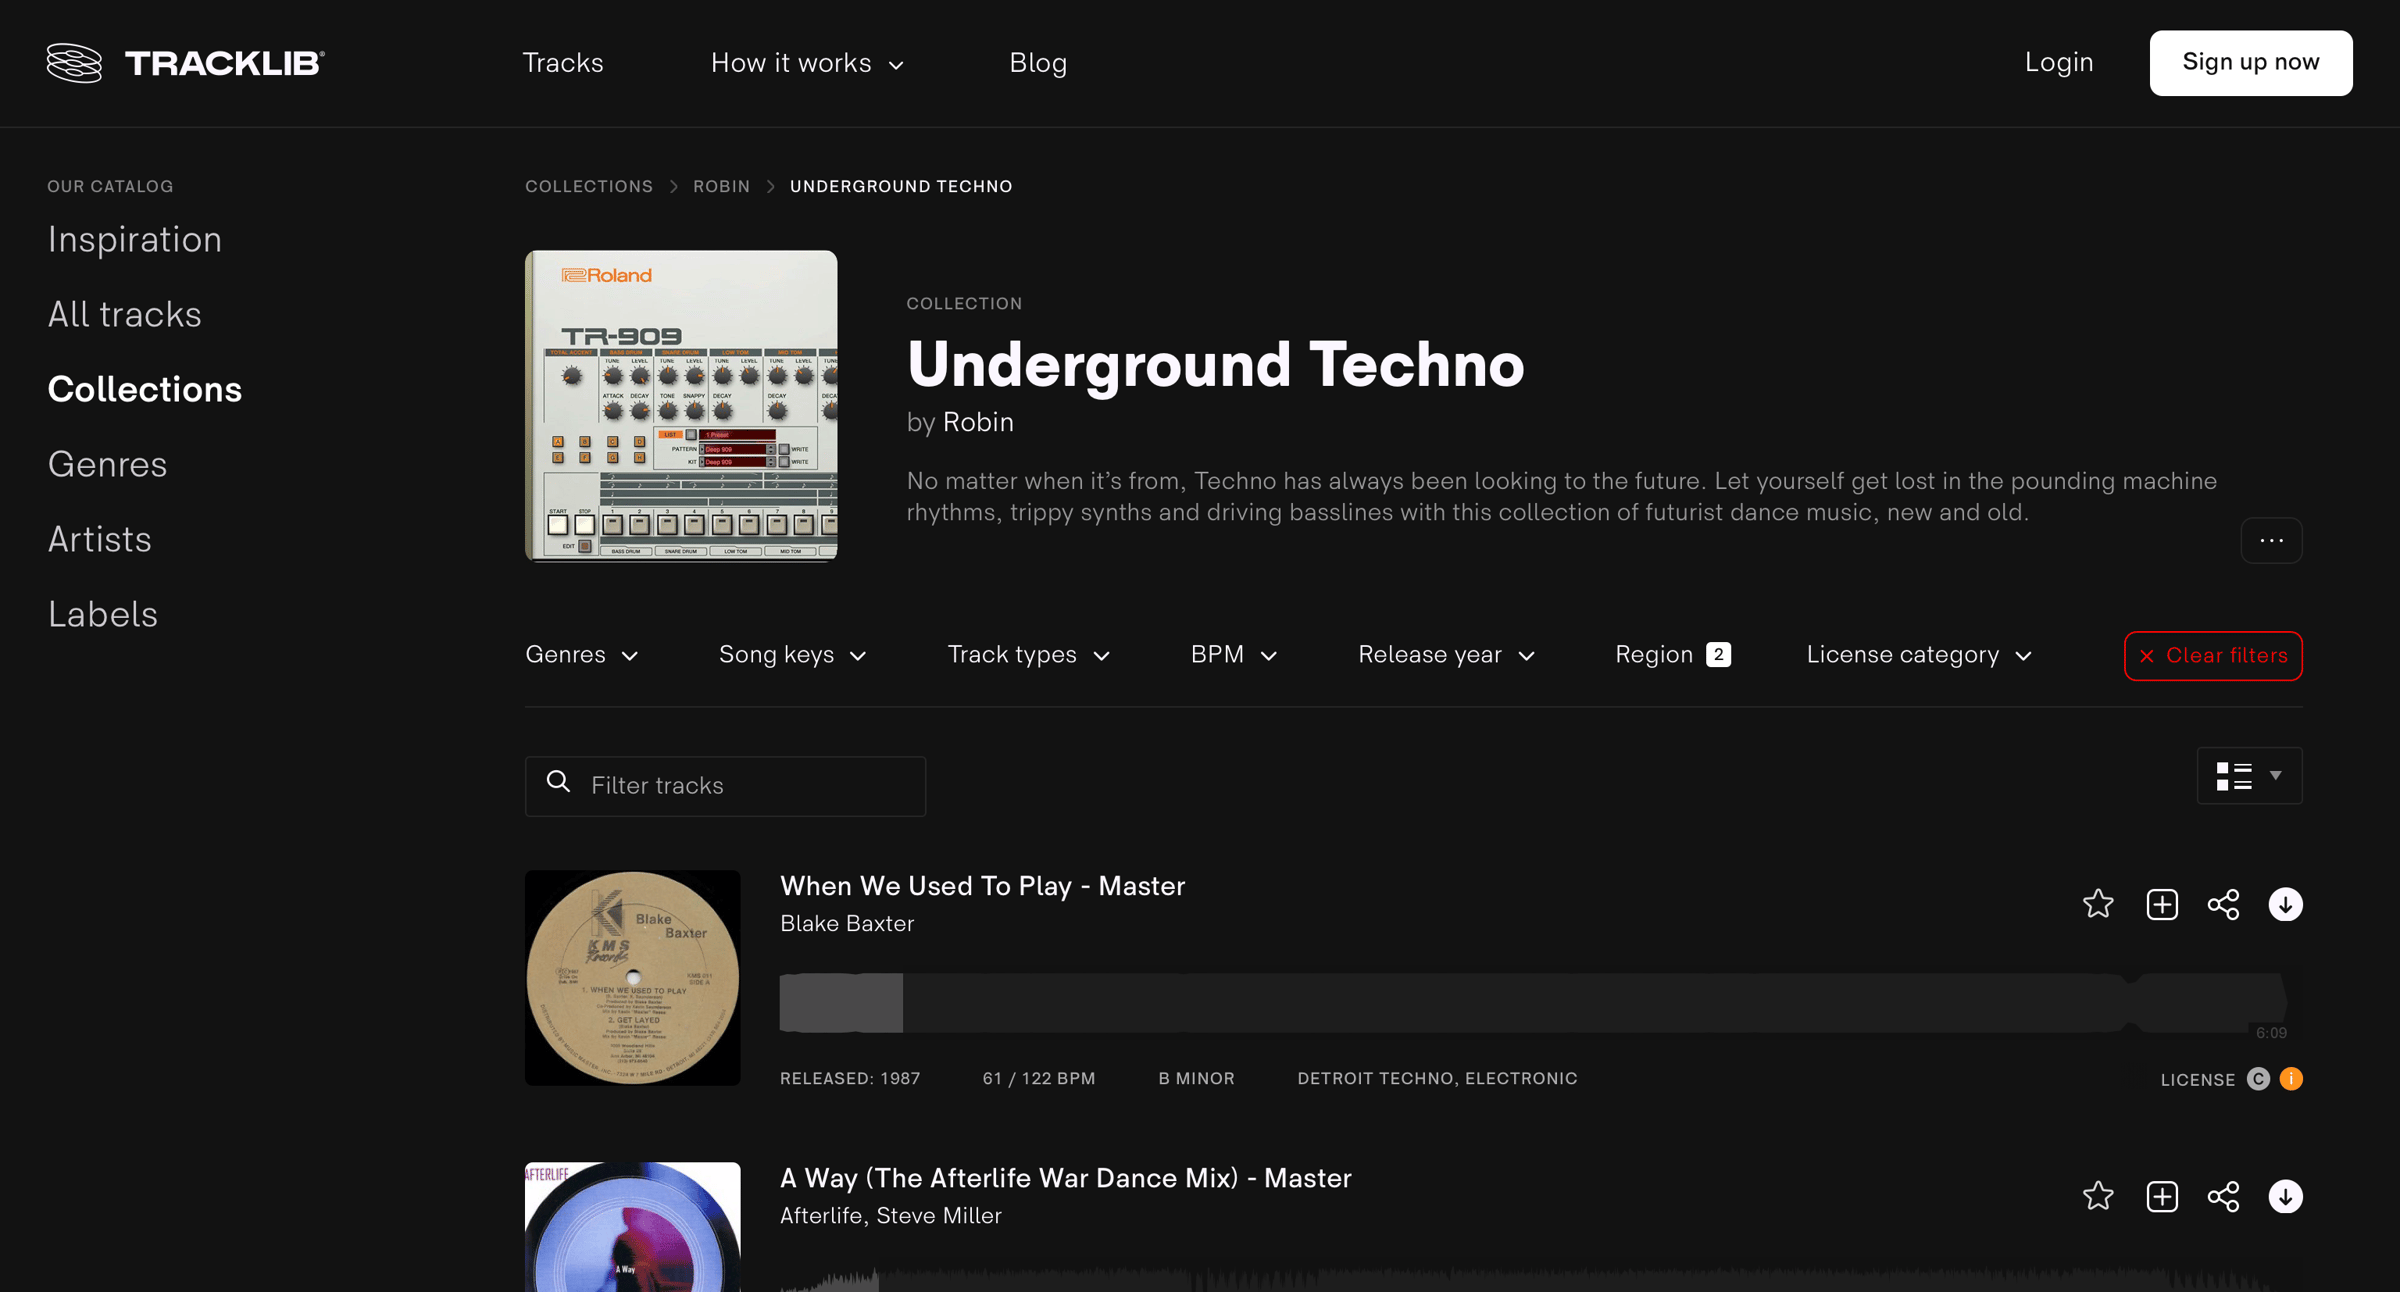Screen dimensions: 2400x1292
Task: Click the Afterlife A Way record artwork
Action: [x=633, y=1227]
